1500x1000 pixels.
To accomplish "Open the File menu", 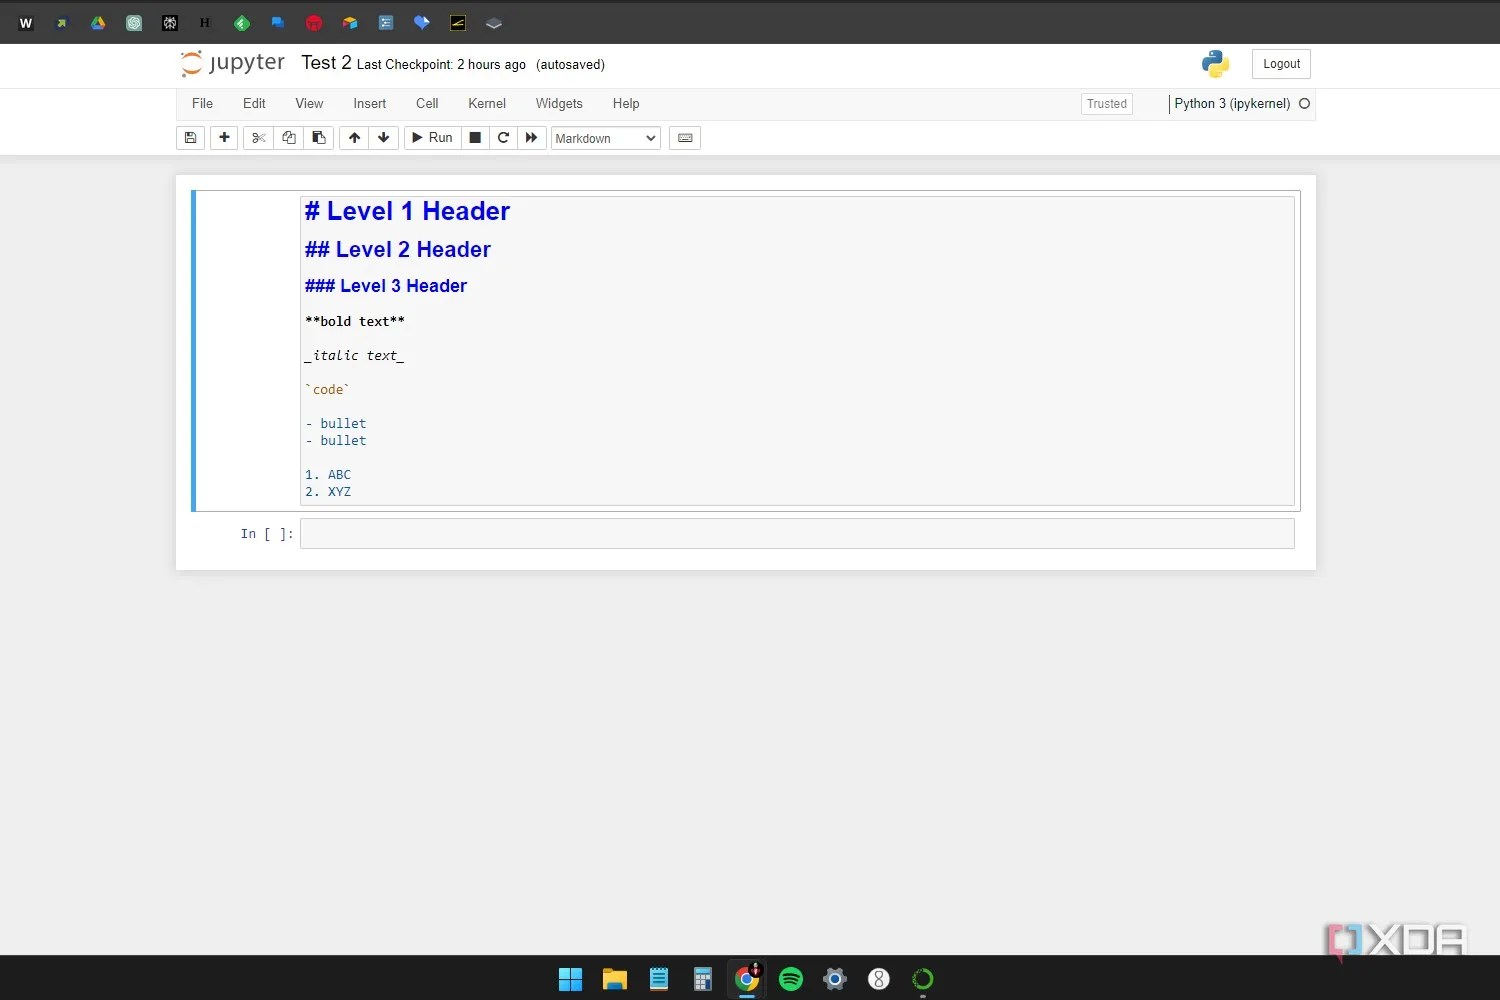I will pyautogui.click(x=202, y=103).
